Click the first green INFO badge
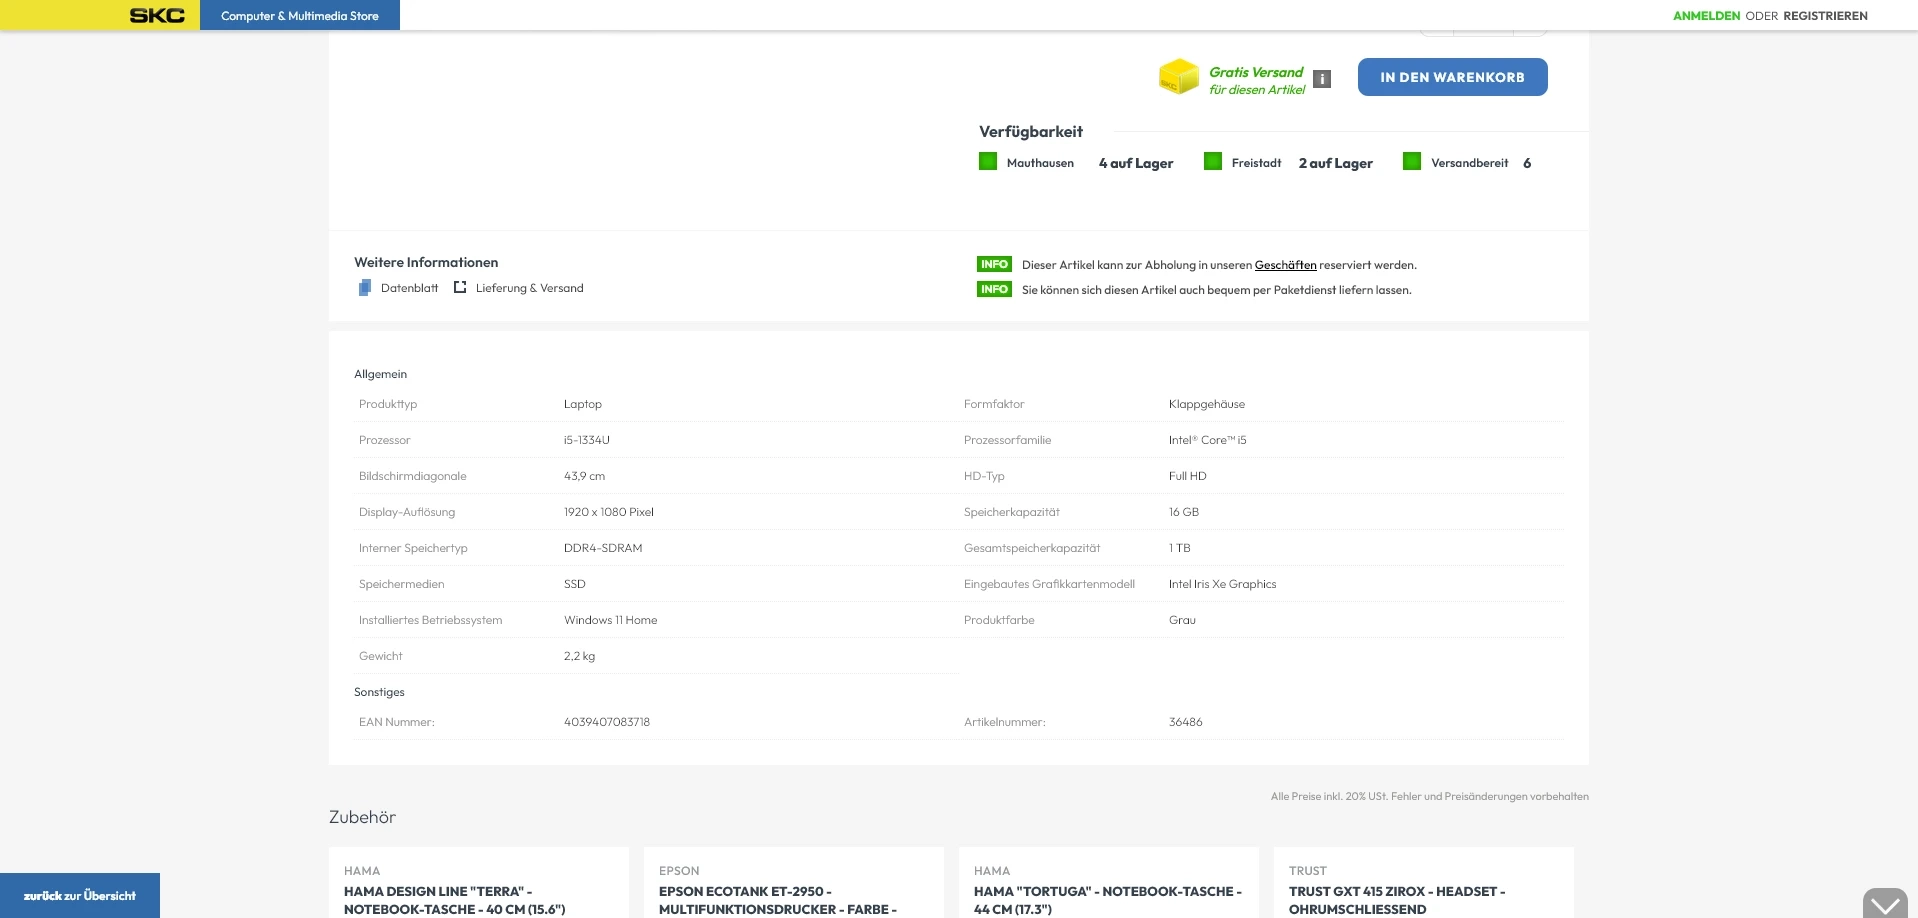The image size is (1918, 918). coord(994,265)
